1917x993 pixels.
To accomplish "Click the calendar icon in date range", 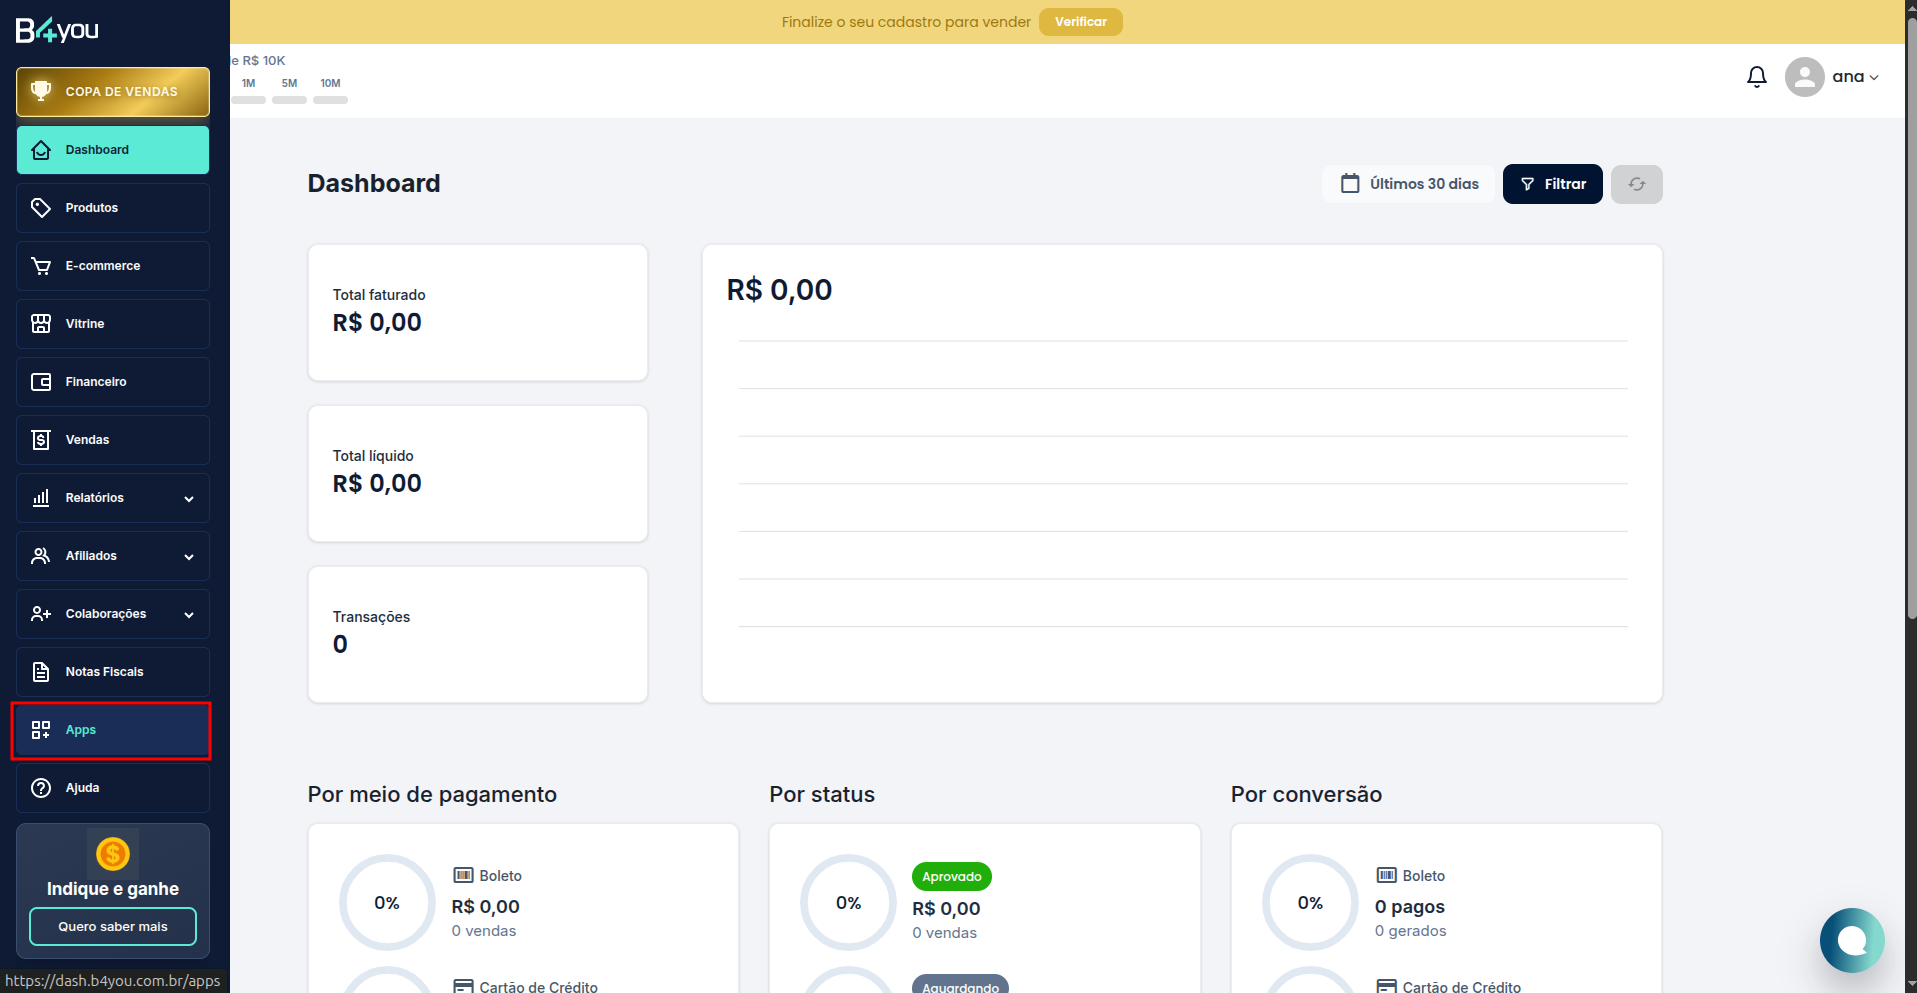I will tap(1350, 184).
